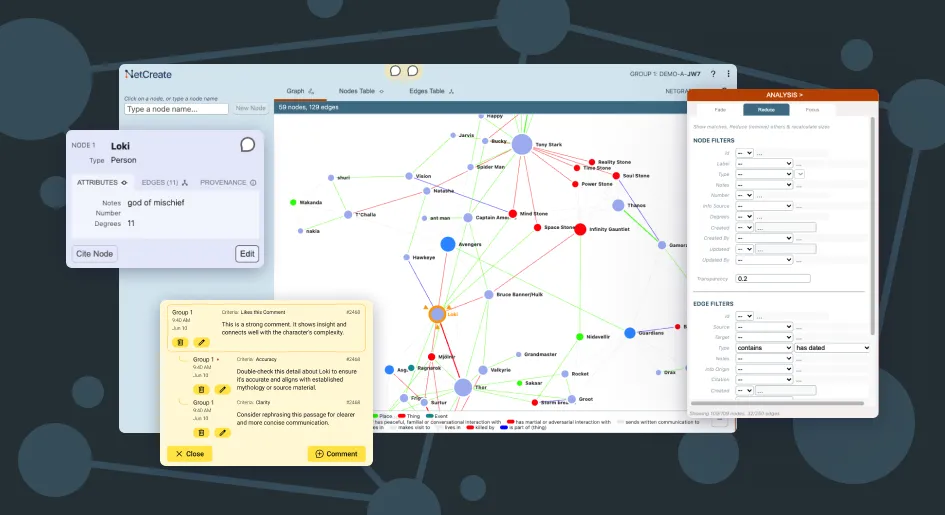Click the Edit button on Loki card
945x515 pixels.
pyautogui.click(x=247, y=254)
